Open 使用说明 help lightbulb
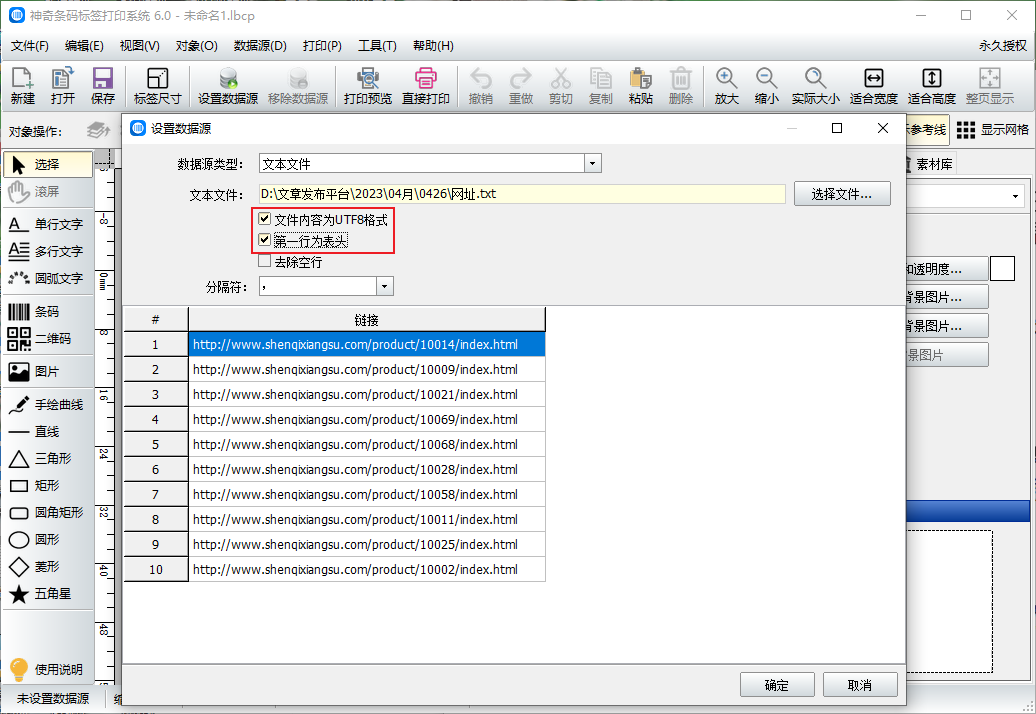The image size is (1036, 714). point(46,669)
